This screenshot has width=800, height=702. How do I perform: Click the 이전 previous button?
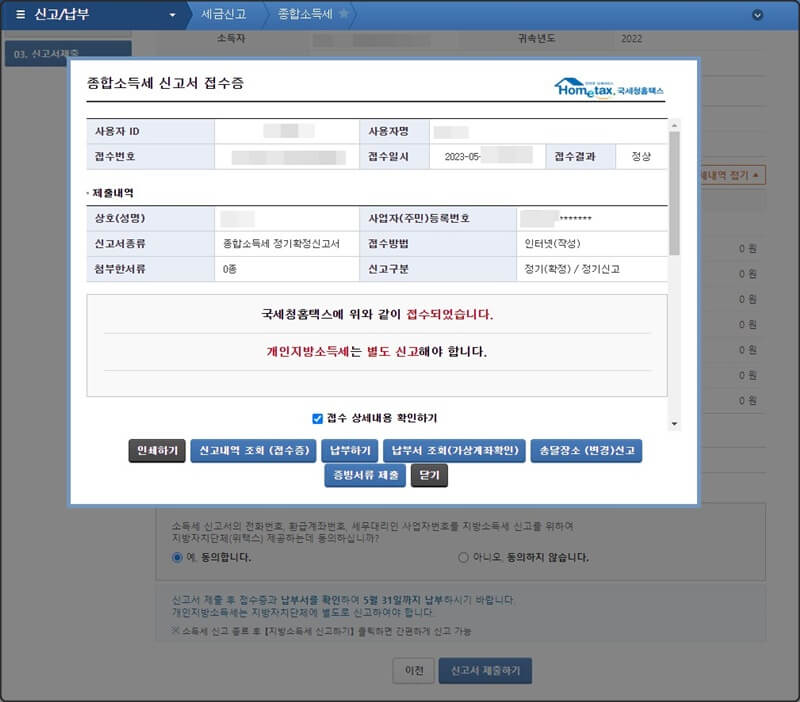414,672
